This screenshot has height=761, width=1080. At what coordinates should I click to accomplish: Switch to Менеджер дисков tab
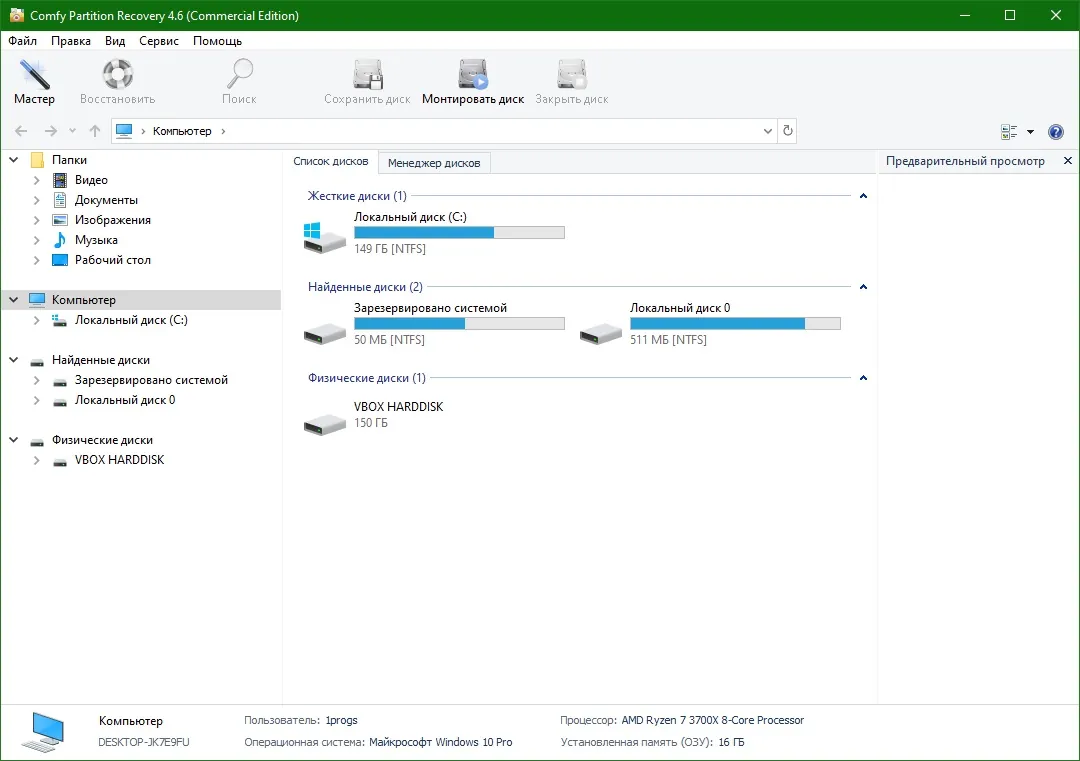(x=434, y=163)
